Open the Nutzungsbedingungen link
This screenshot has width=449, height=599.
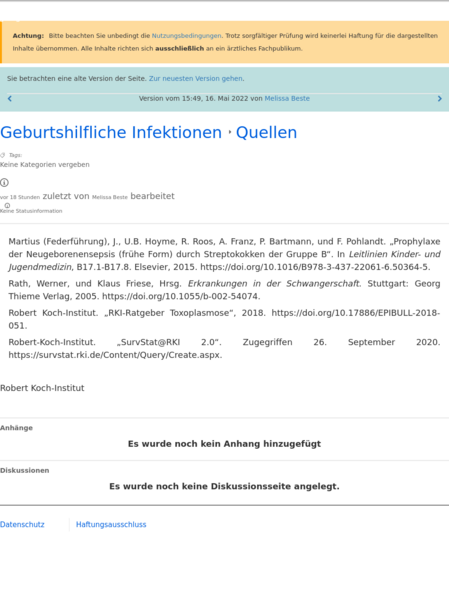coord(186,36)
